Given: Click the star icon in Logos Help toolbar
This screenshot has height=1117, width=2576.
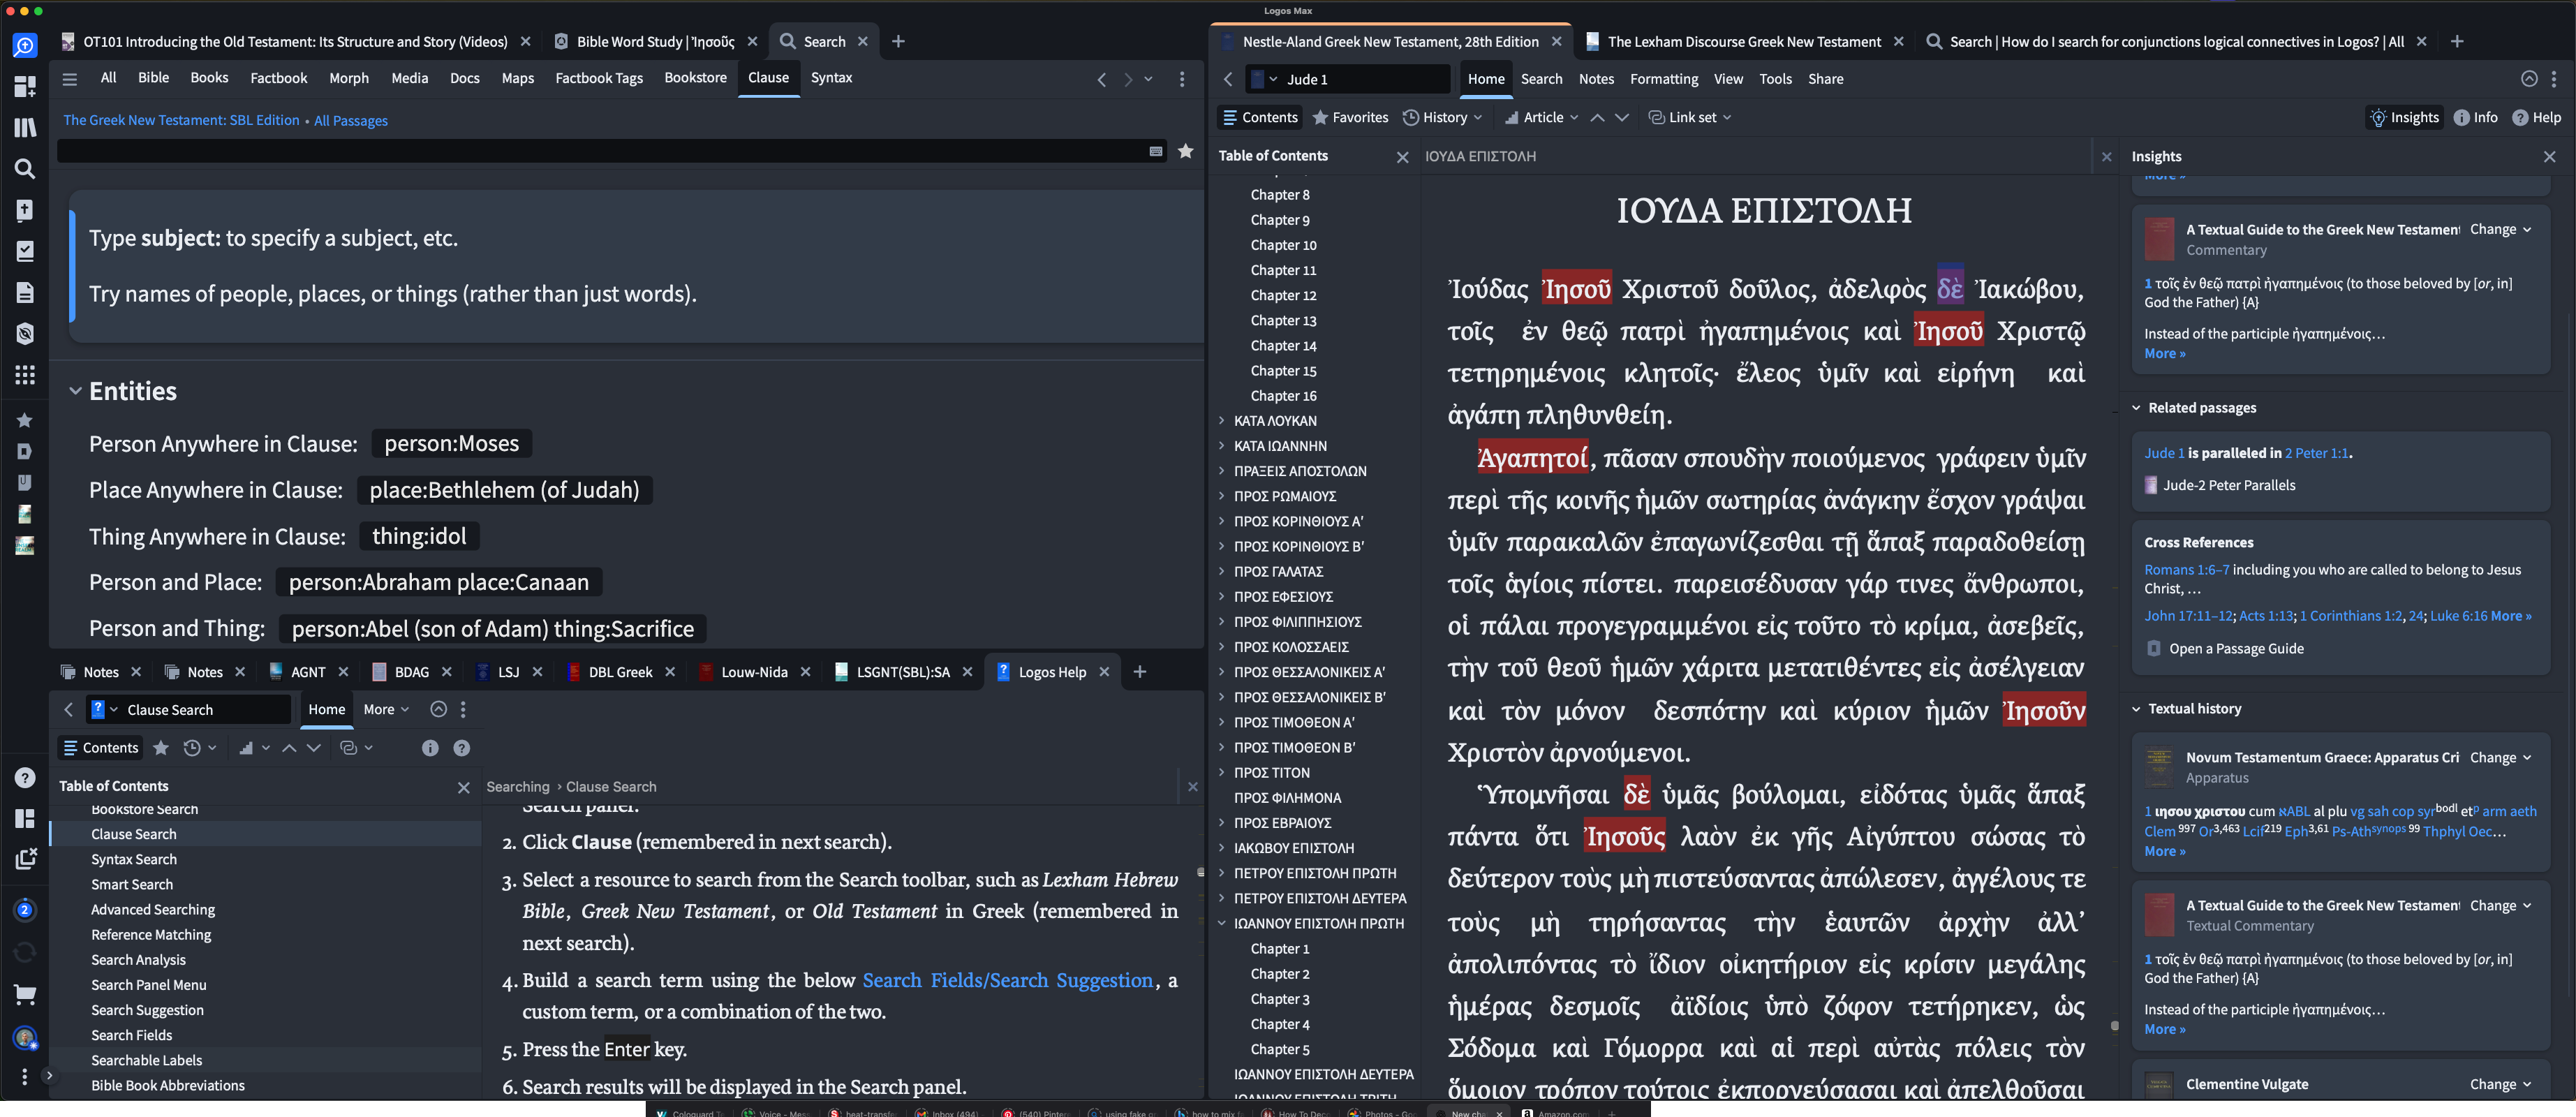Looking at the screenshot, I should (x=161, y=747).
